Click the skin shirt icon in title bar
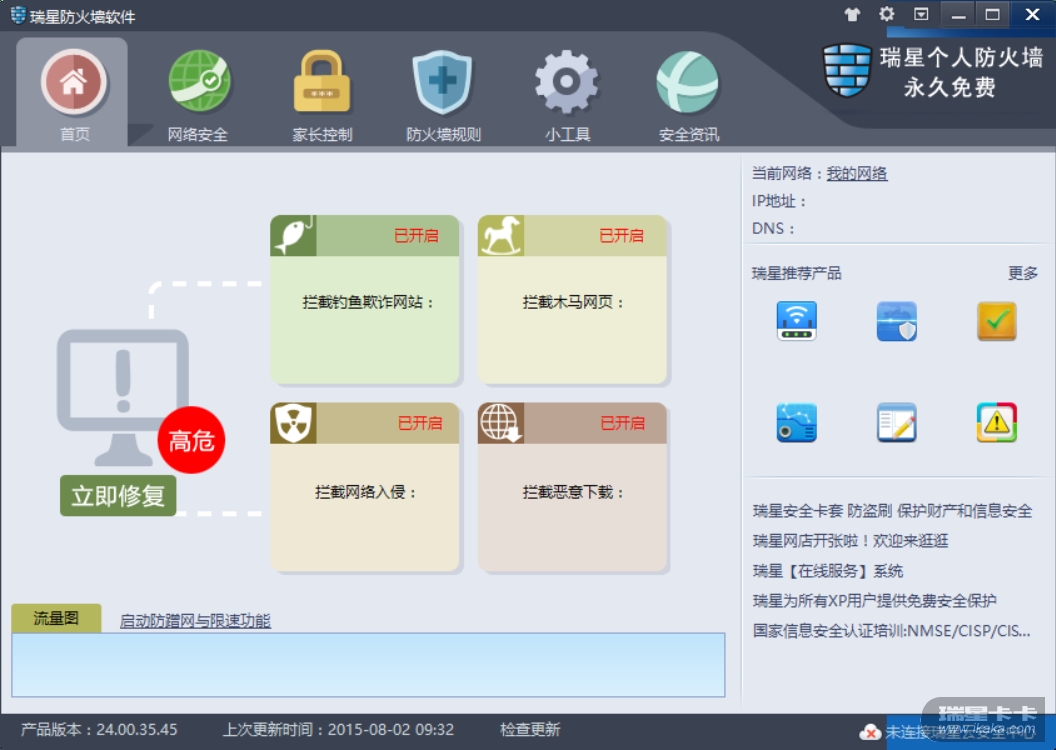 tap(852, 14)
